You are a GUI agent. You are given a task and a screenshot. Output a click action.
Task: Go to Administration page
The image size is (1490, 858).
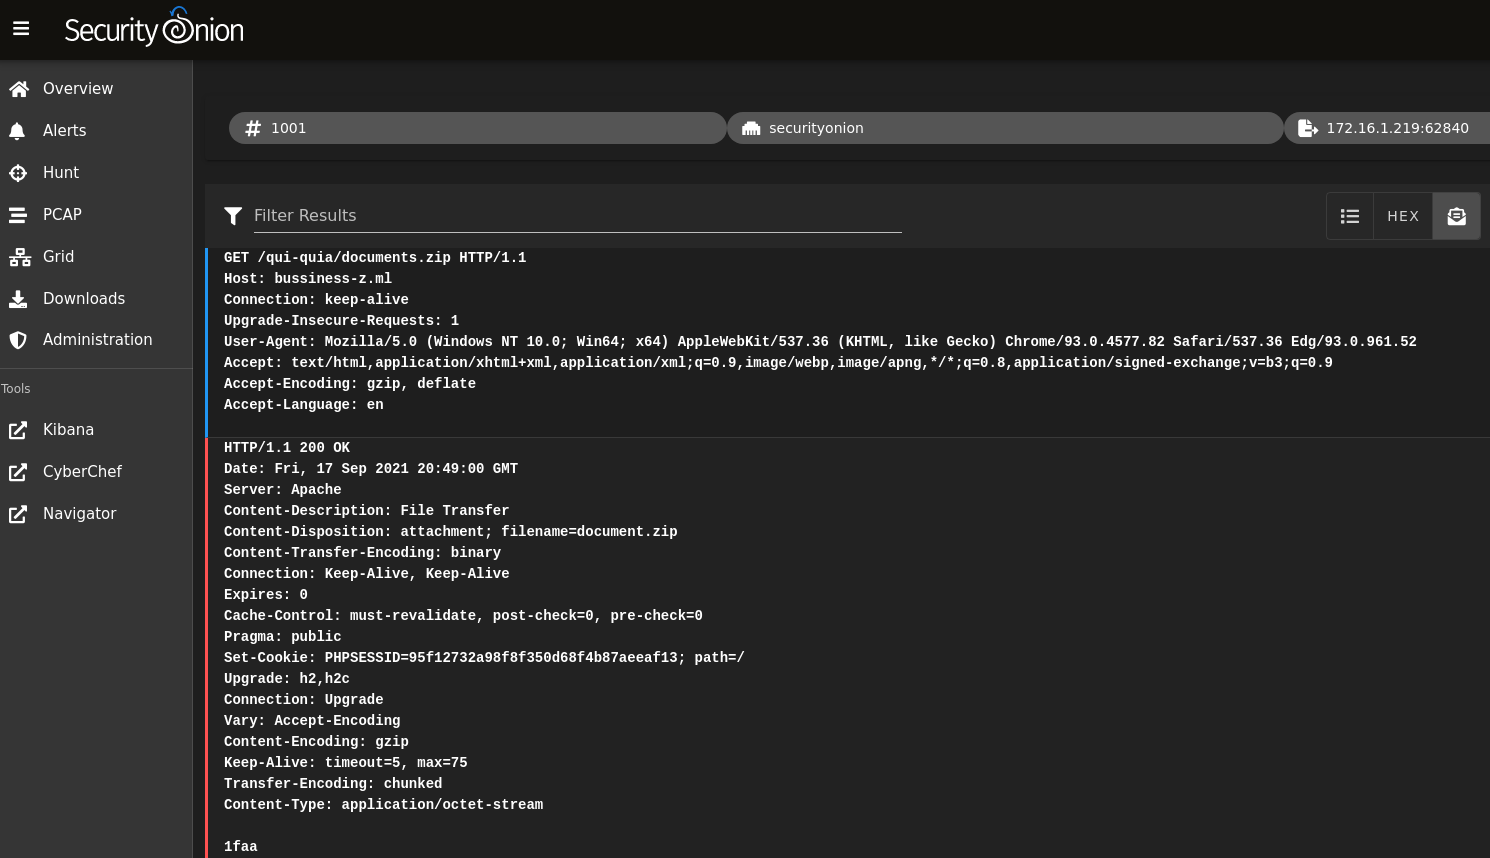[96, 340]
